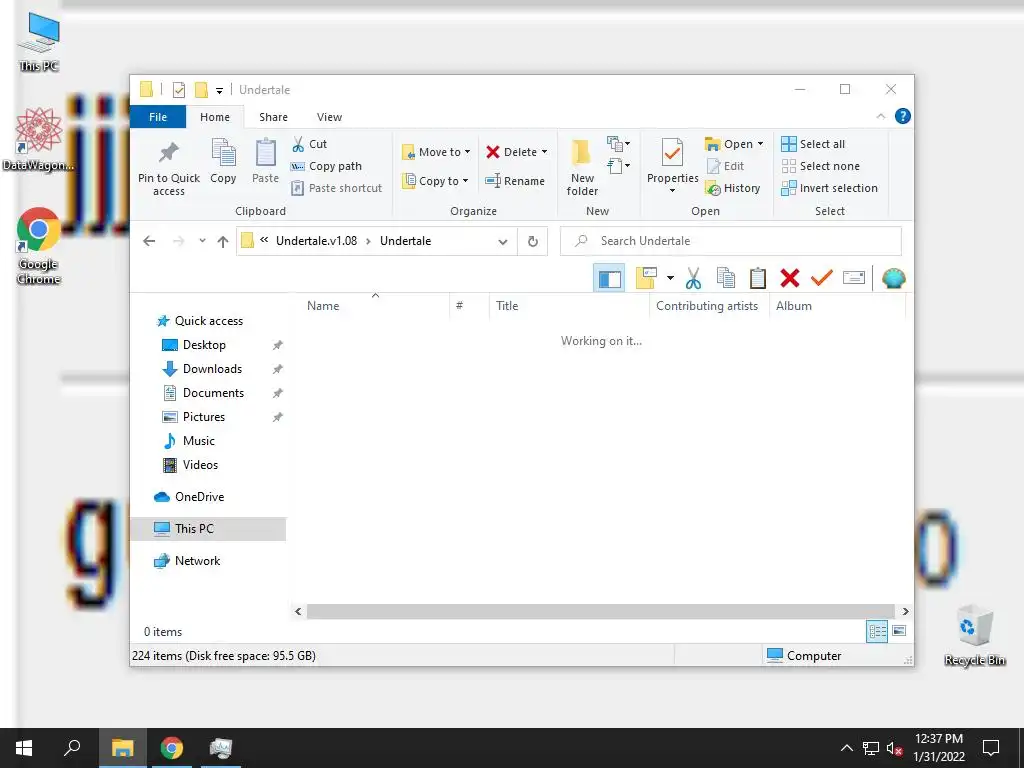Image resolution: width=1024 pixels, height=768 pixels.
Task: Open the address bar history dropdown
Action: click(503, 242)
